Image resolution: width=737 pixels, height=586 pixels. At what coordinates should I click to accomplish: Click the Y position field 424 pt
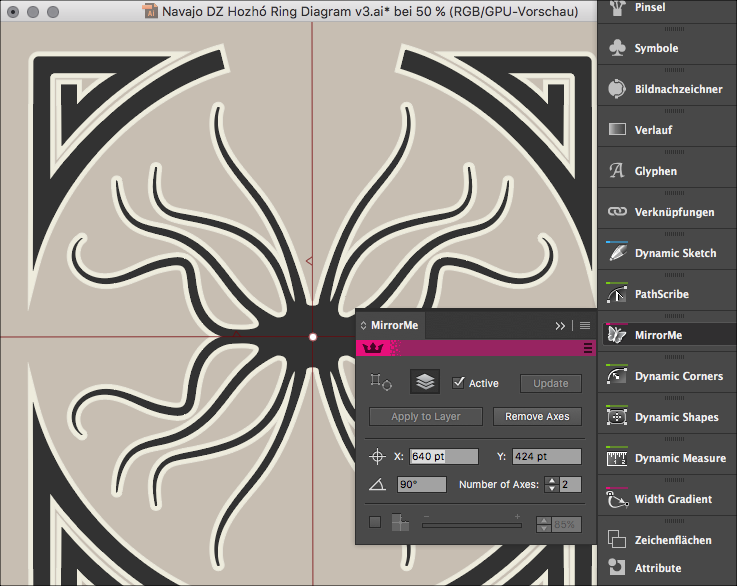547,456
